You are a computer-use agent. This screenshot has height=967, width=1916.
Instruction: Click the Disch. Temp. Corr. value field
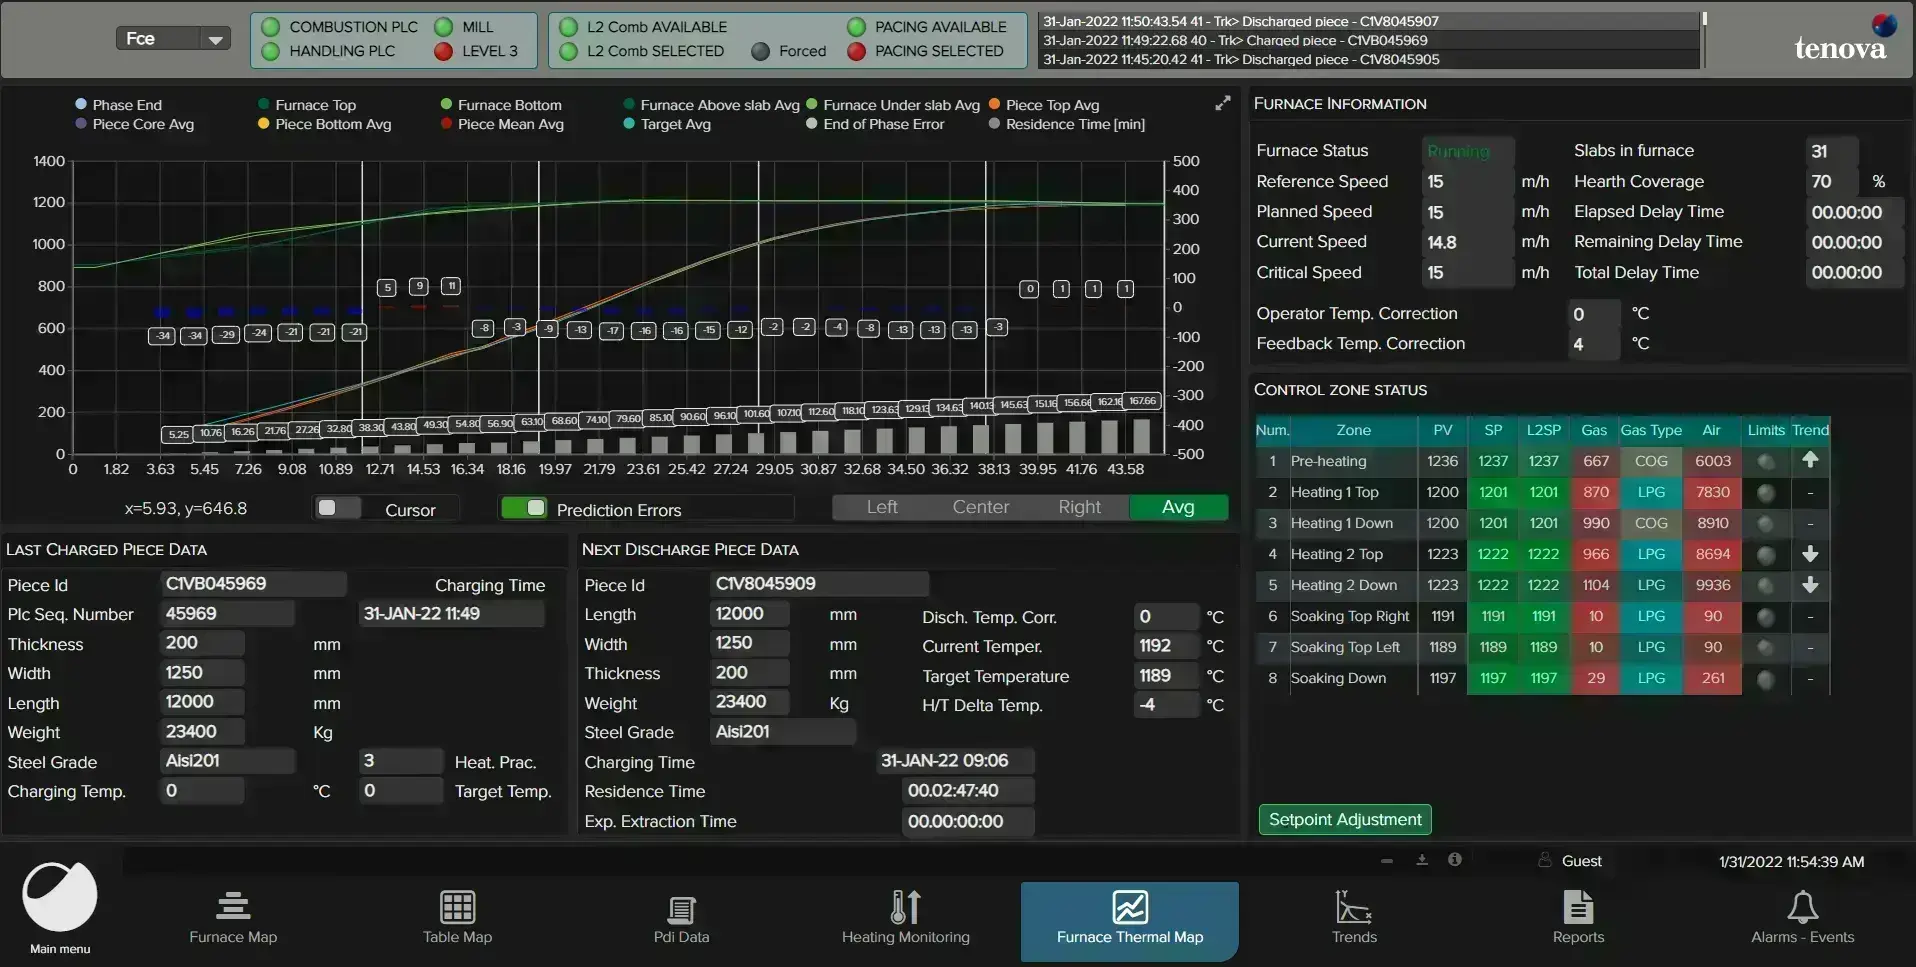[x=1167, y=616]
